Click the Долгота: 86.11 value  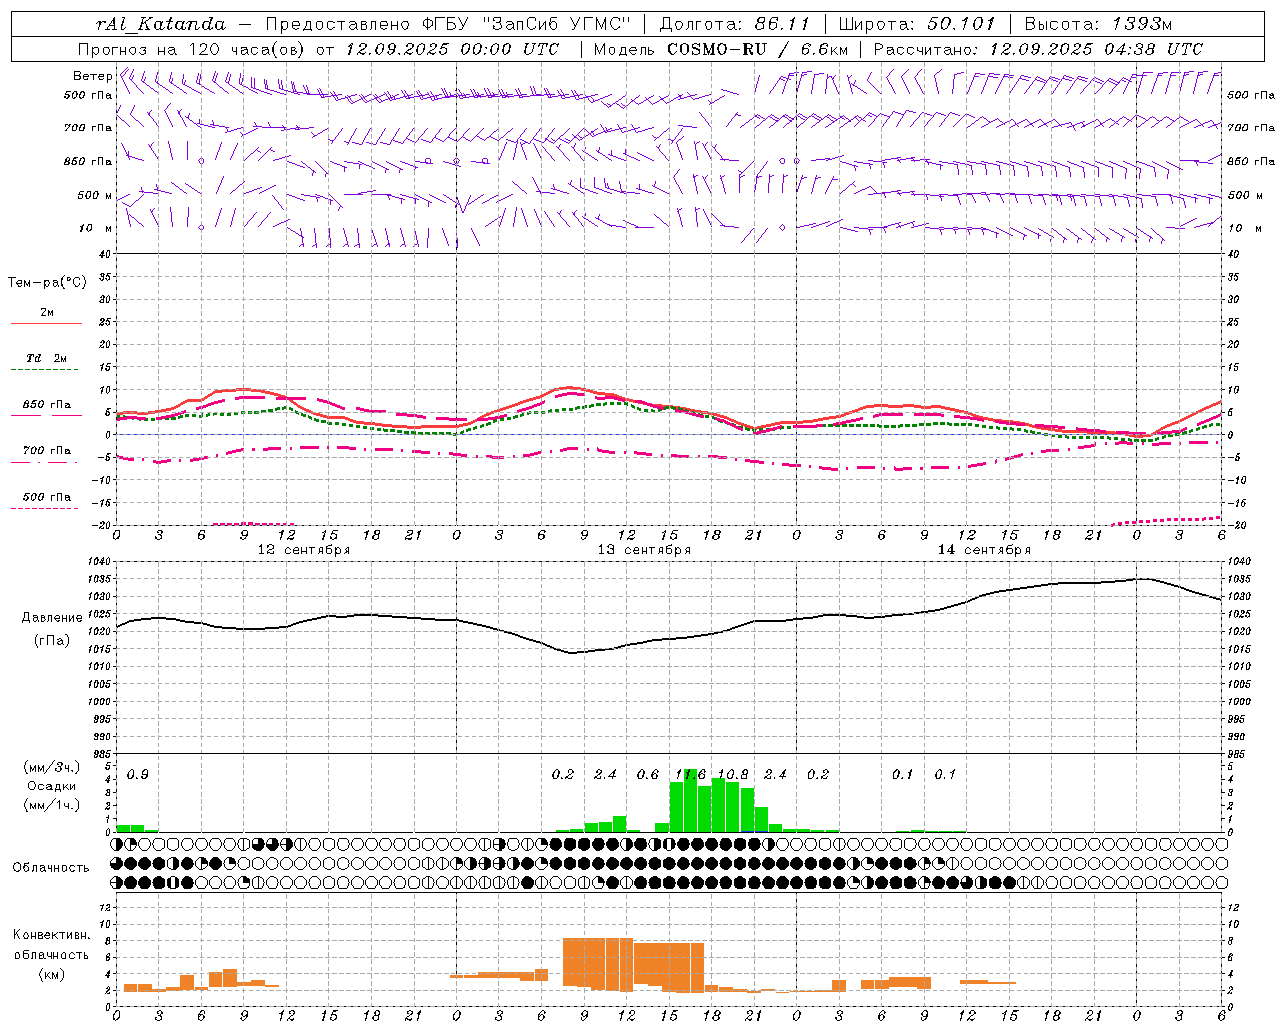[x=734, y=24]
